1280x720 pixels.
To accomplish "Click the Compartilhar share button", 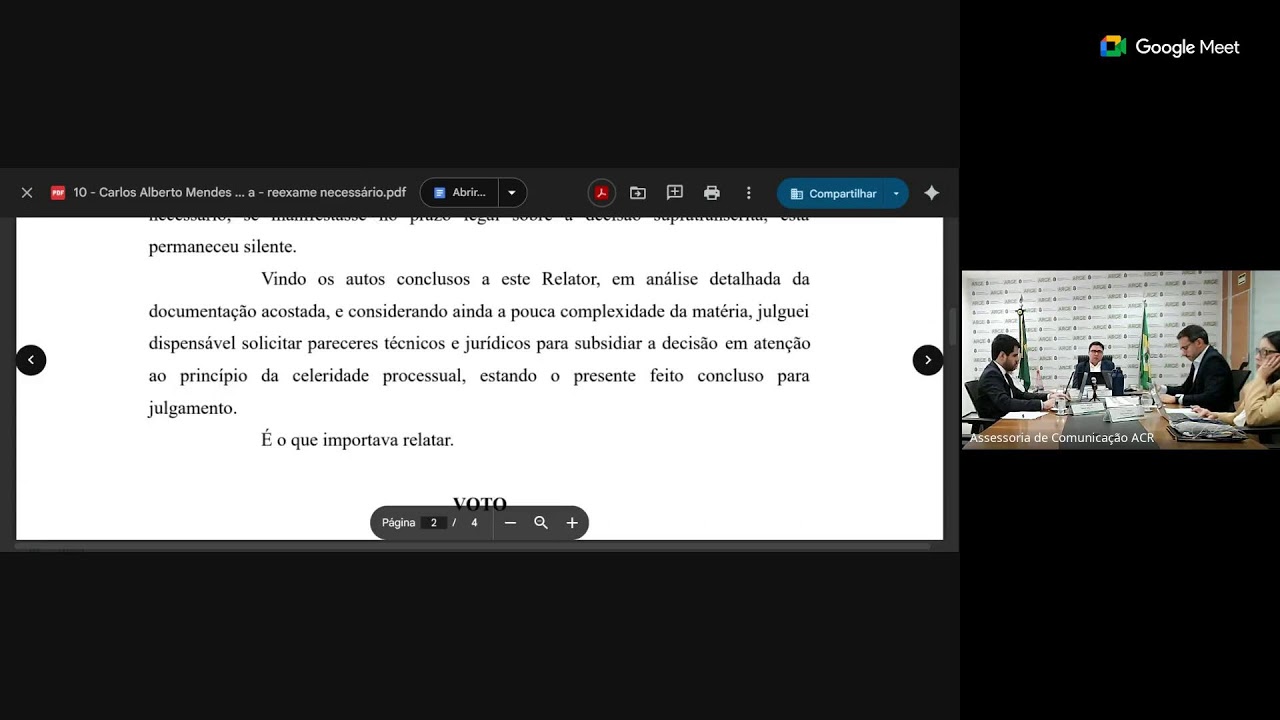I will pyautogui.click(x=832, y=193).
